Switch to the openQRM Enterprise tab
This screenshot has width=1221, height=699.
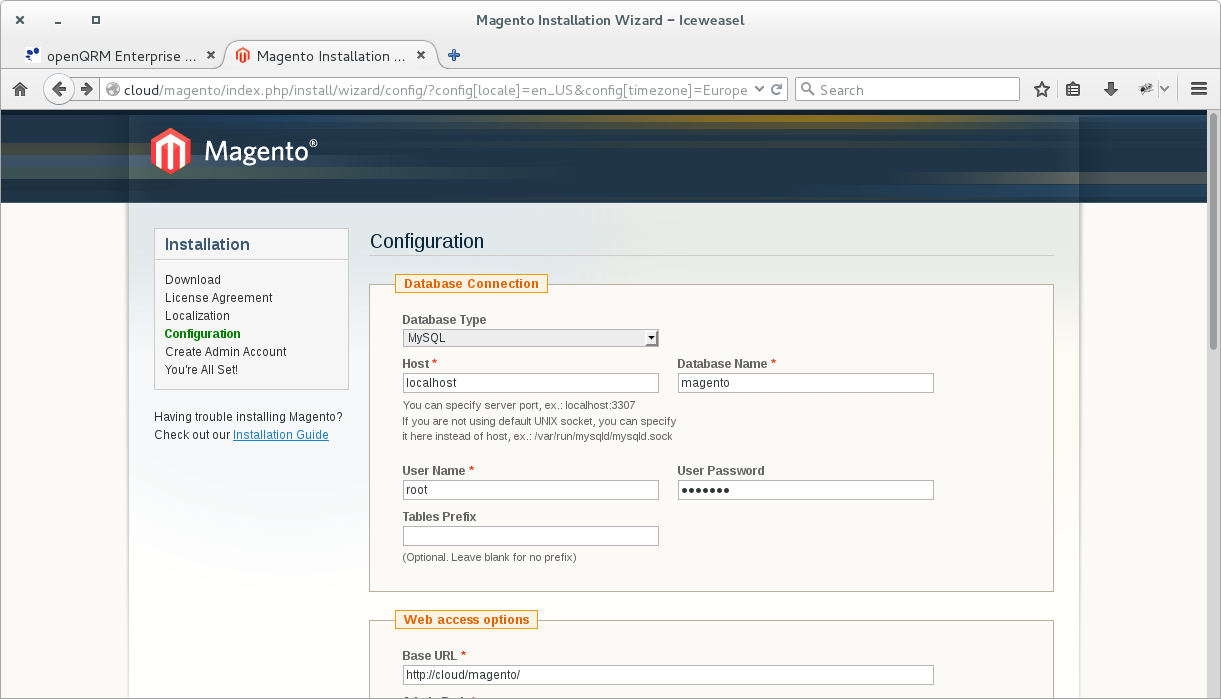120,56
